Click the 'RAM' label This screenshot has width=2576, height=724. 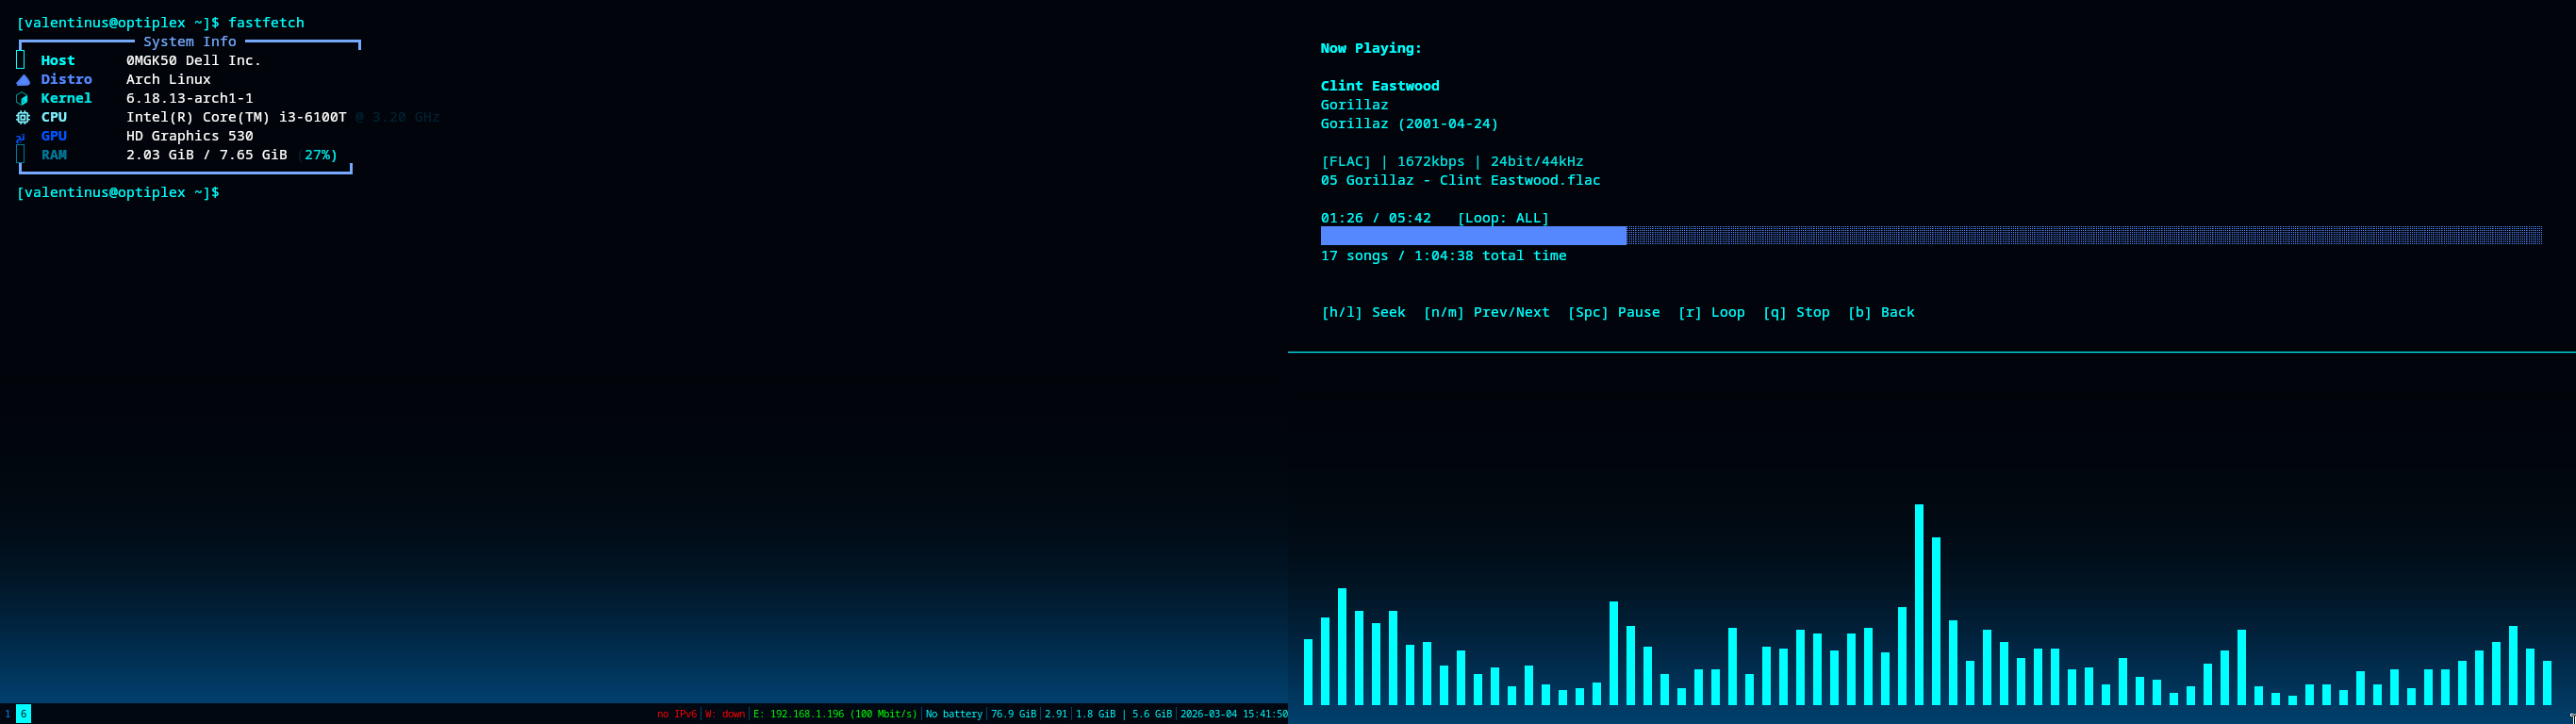click(54, 156)
